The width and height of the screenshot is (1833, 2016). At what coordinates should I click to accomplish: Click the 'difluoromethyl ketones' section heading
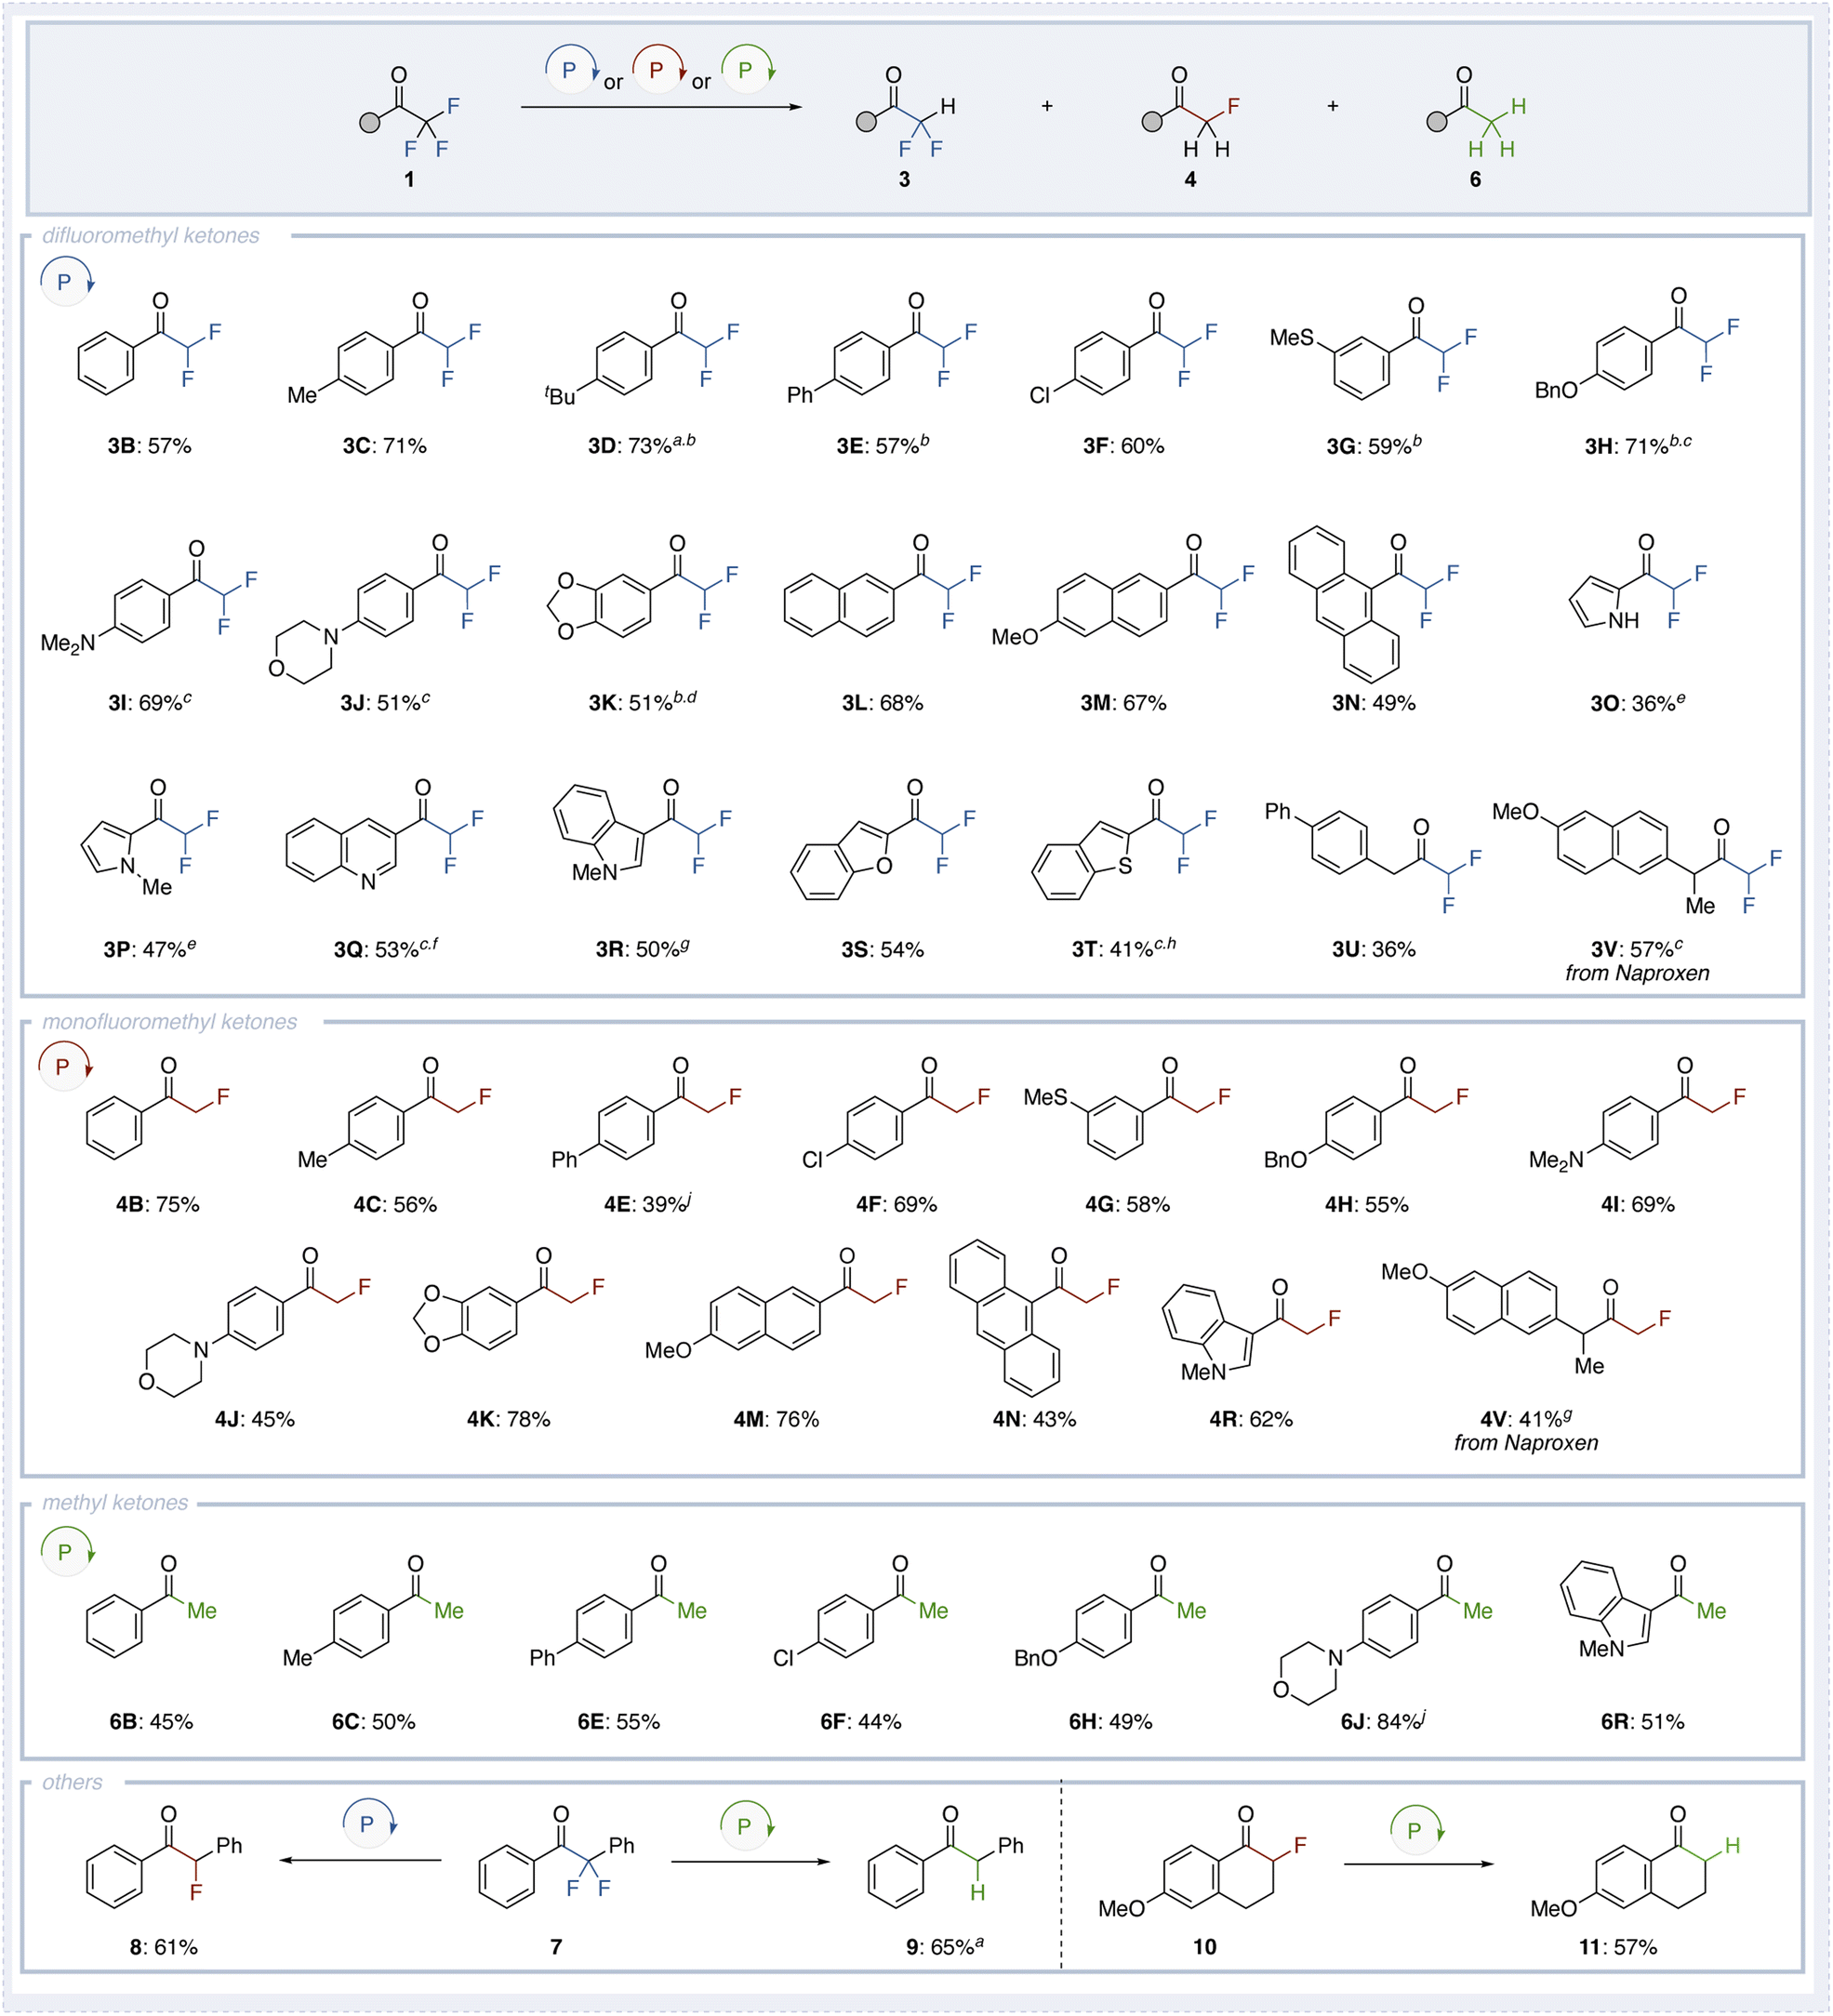[151, 235]
